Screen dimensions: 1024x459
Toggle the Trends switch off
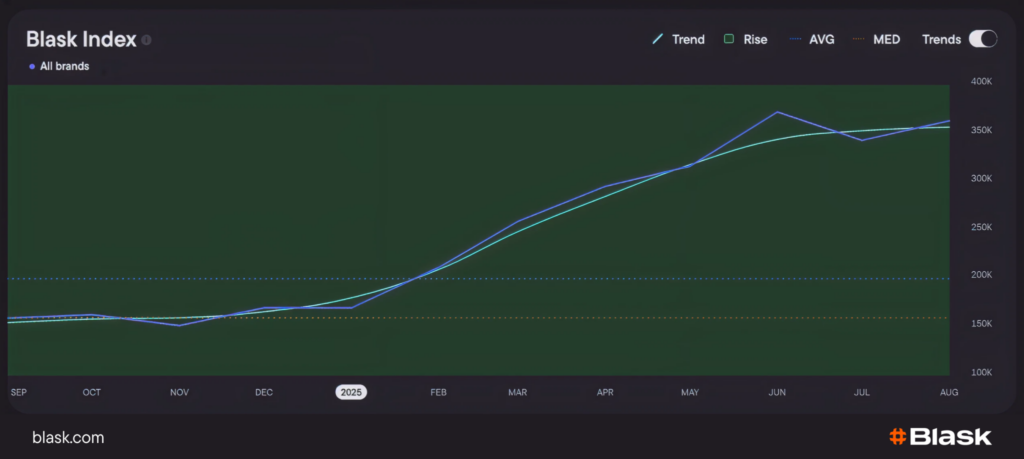(x=983, y=39)
